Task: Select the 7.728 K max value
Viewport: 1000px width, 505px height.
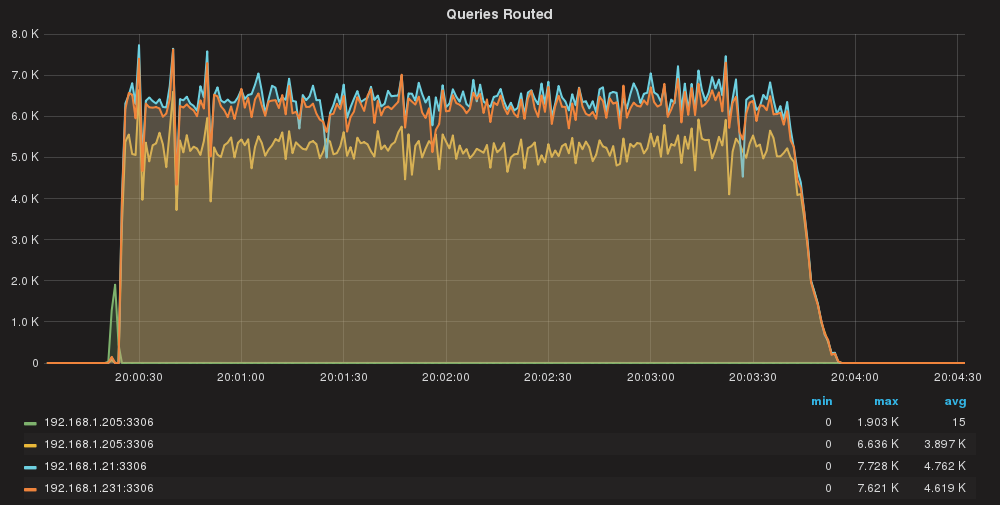Action: click(879, 466)
